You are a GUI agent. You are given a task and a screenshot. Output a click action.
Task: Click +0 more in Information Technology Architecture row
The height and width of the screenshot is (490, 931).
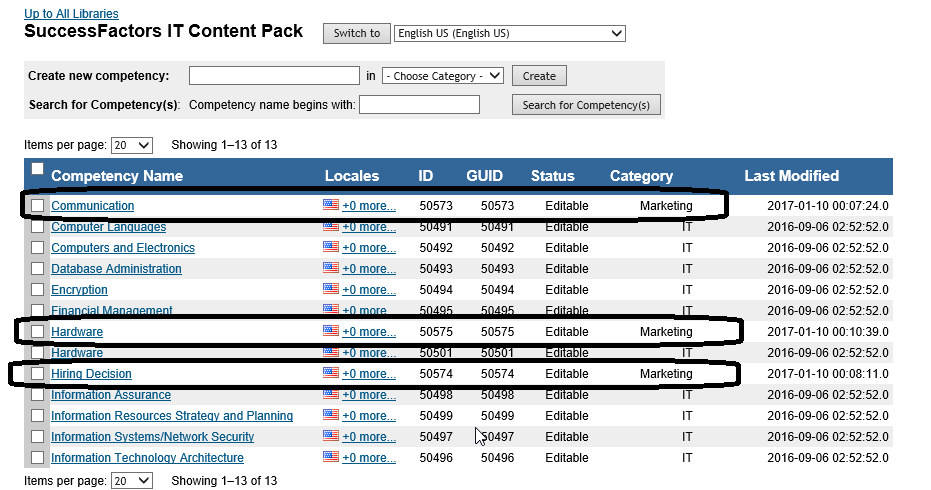pyautogui.click(x=369, y=458)
